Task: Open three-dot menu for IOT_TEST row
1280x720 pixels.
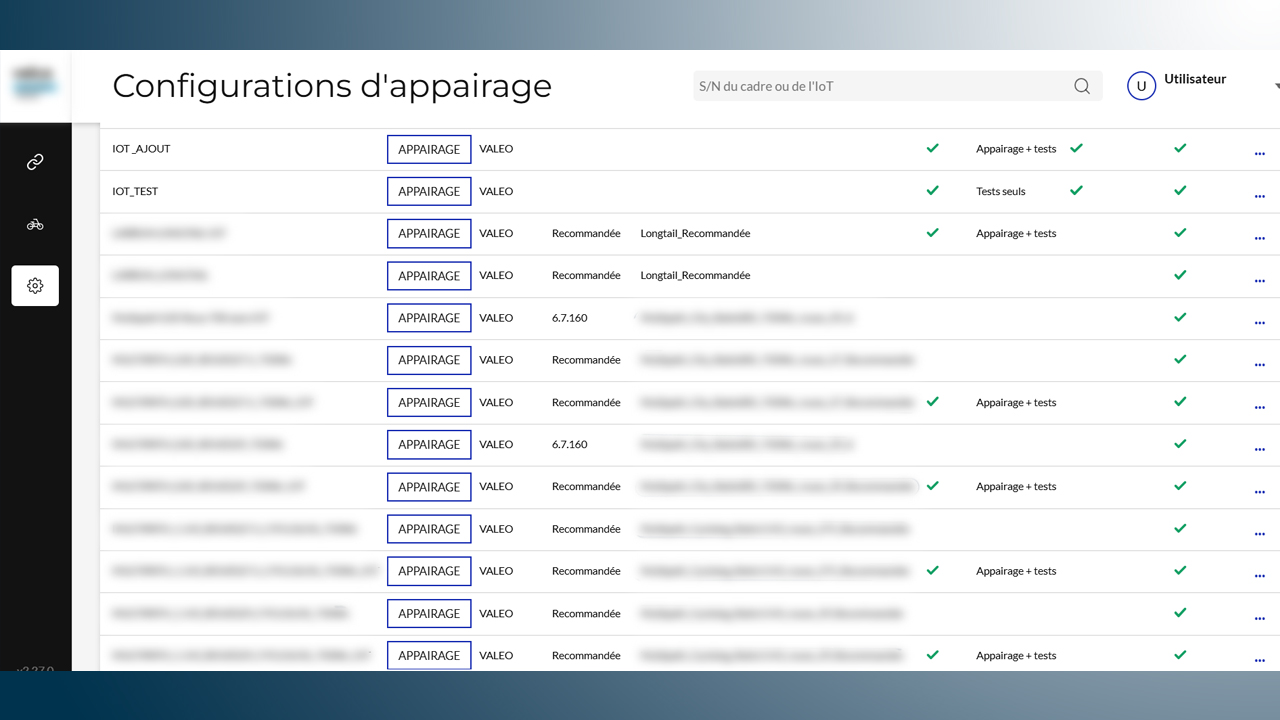Action: 1259,196
